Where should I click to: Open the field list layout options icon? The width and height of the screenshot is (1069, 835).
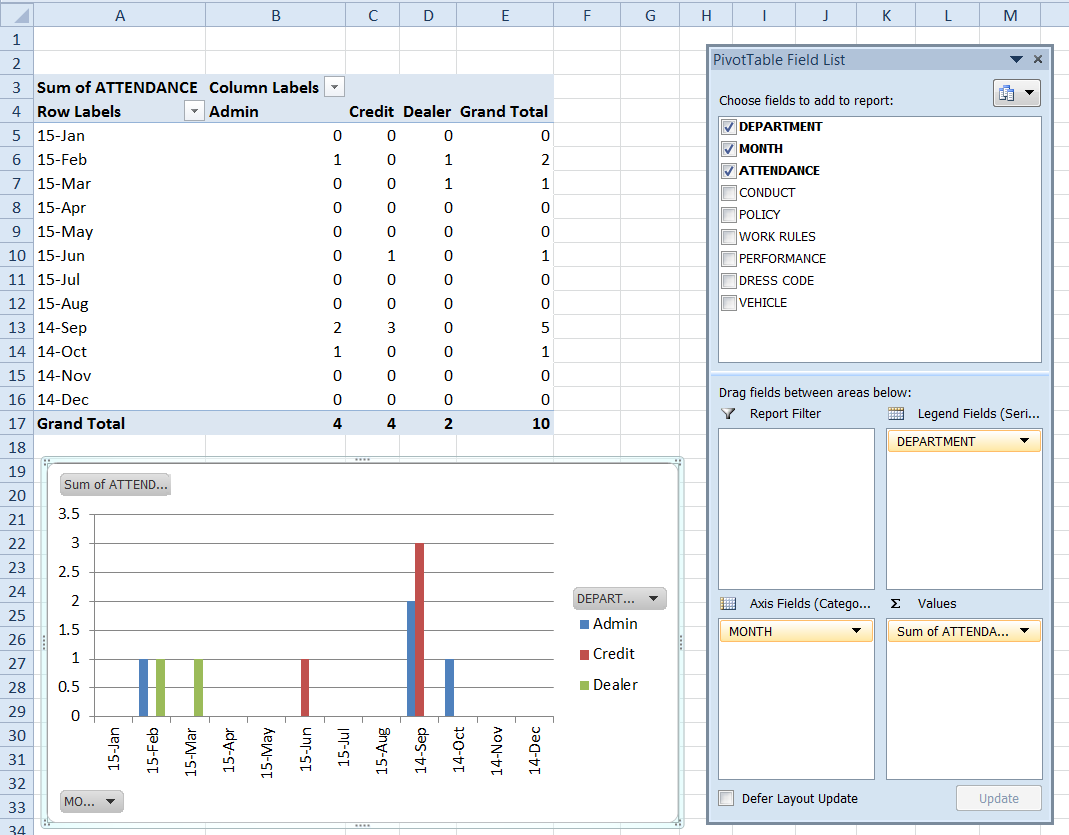click(x=1016, y=93)
